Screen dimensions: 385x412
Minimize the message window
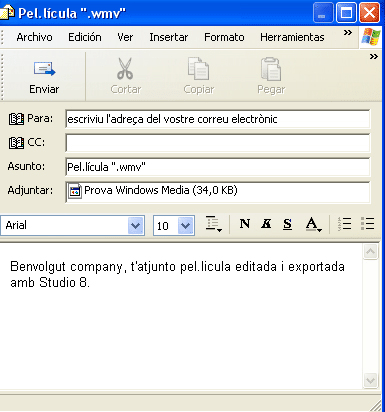(323, 13)
